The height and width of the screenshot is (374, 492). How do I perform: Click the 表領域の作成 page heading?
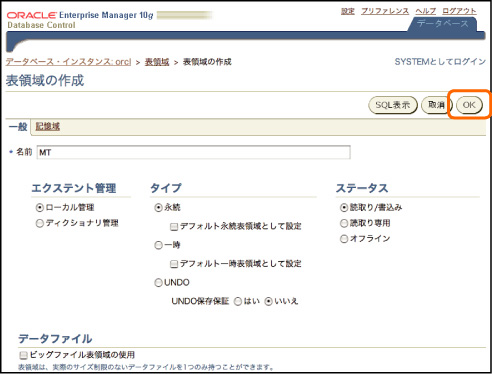tap(45, 81)
